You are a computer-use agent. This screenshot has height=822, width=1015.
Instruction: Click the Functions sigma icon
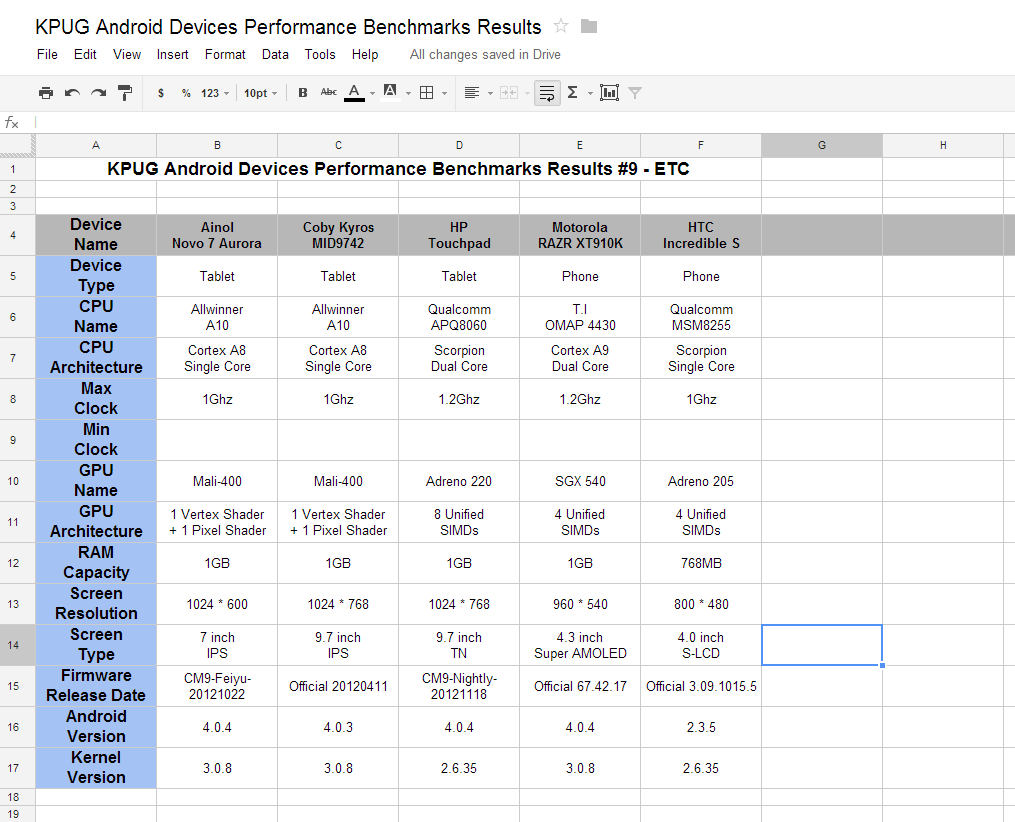572,93
